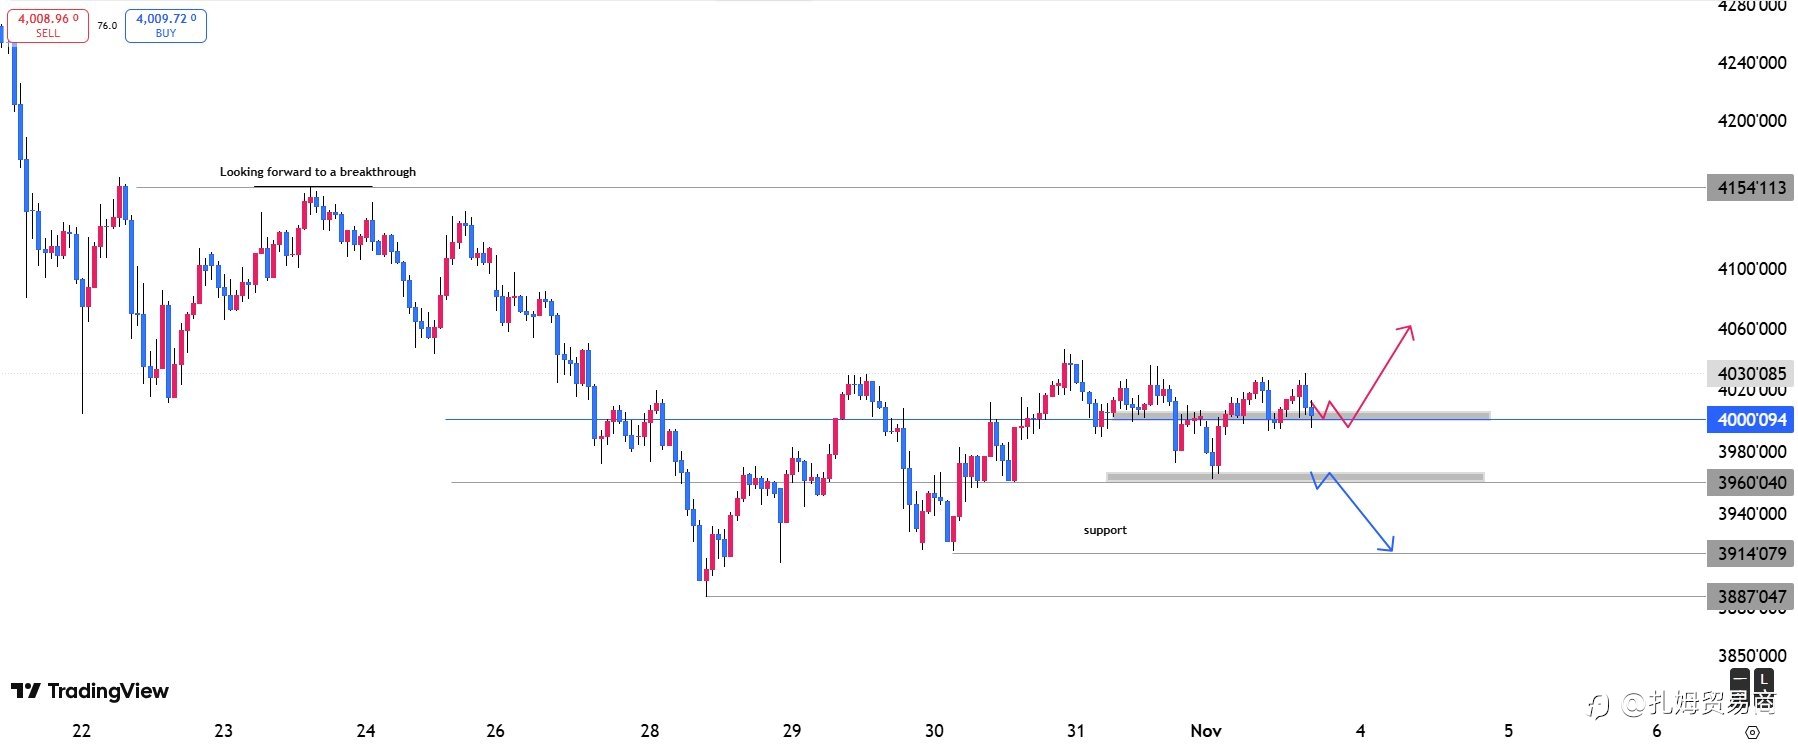This screenshot has width=1798, height=749.
Task: Click the gray 4030'085 price label
Action: pos(1751,374)
